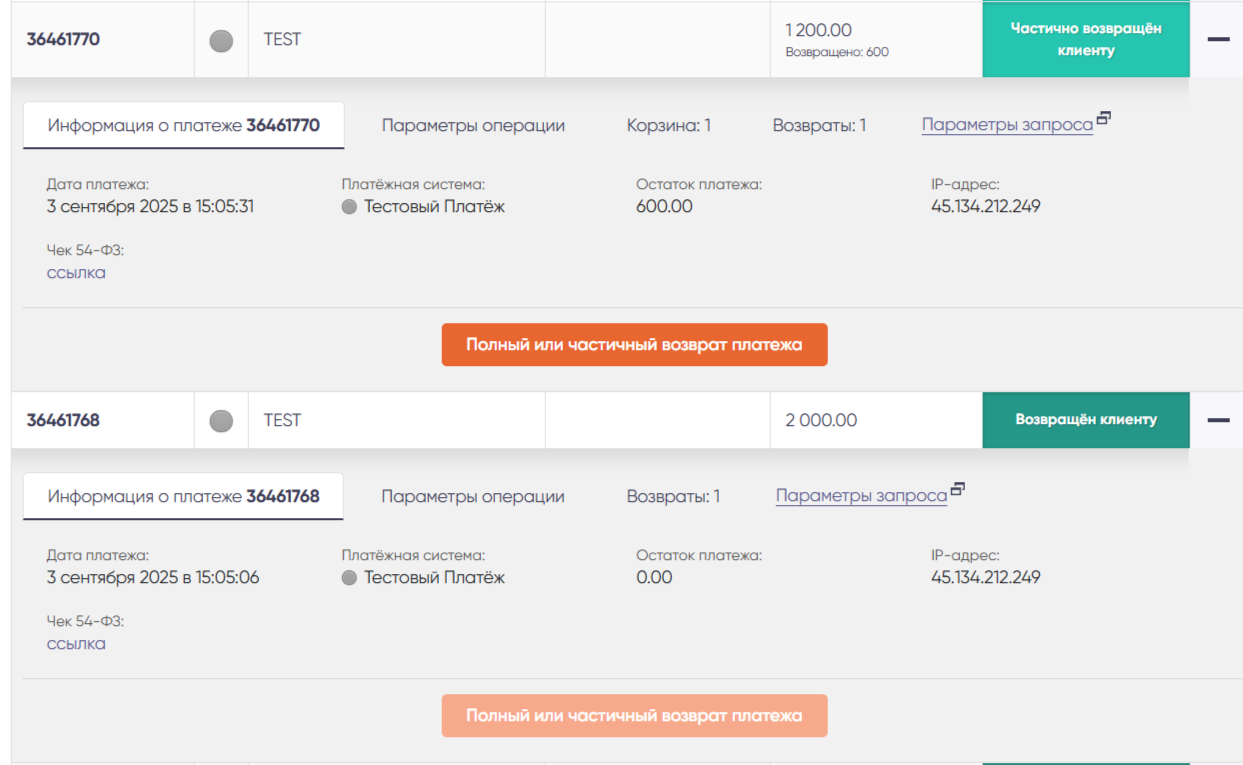This screenshot has width=1243, height=765.
Task: Select Информация о платеже 36461768 tab
Action: point(183,496)
